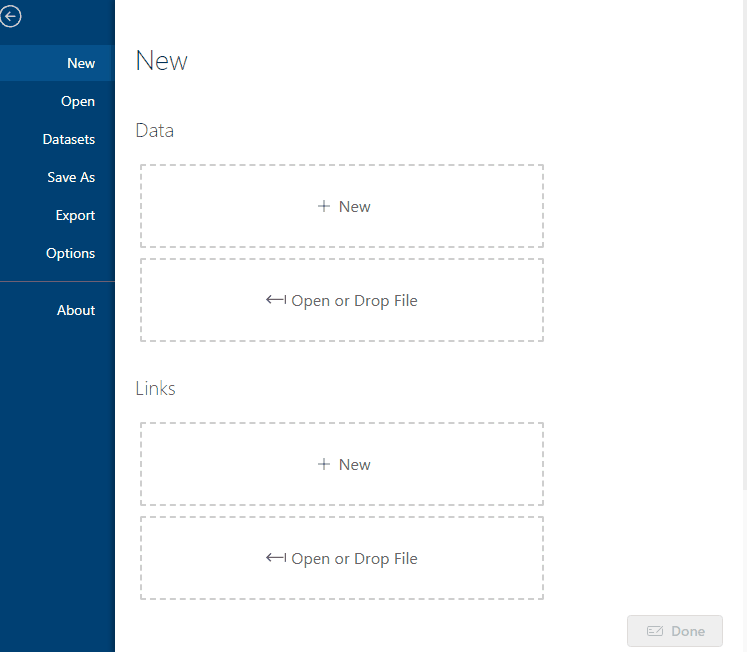Click the plus icon in Data New box
Viewport: 747px width, 652px height.
point(324,206)
